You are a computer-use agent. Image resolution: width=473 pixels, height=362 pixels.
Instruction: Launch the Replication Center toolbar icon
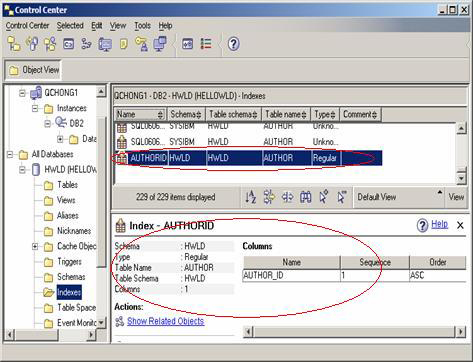click(32, 44)
